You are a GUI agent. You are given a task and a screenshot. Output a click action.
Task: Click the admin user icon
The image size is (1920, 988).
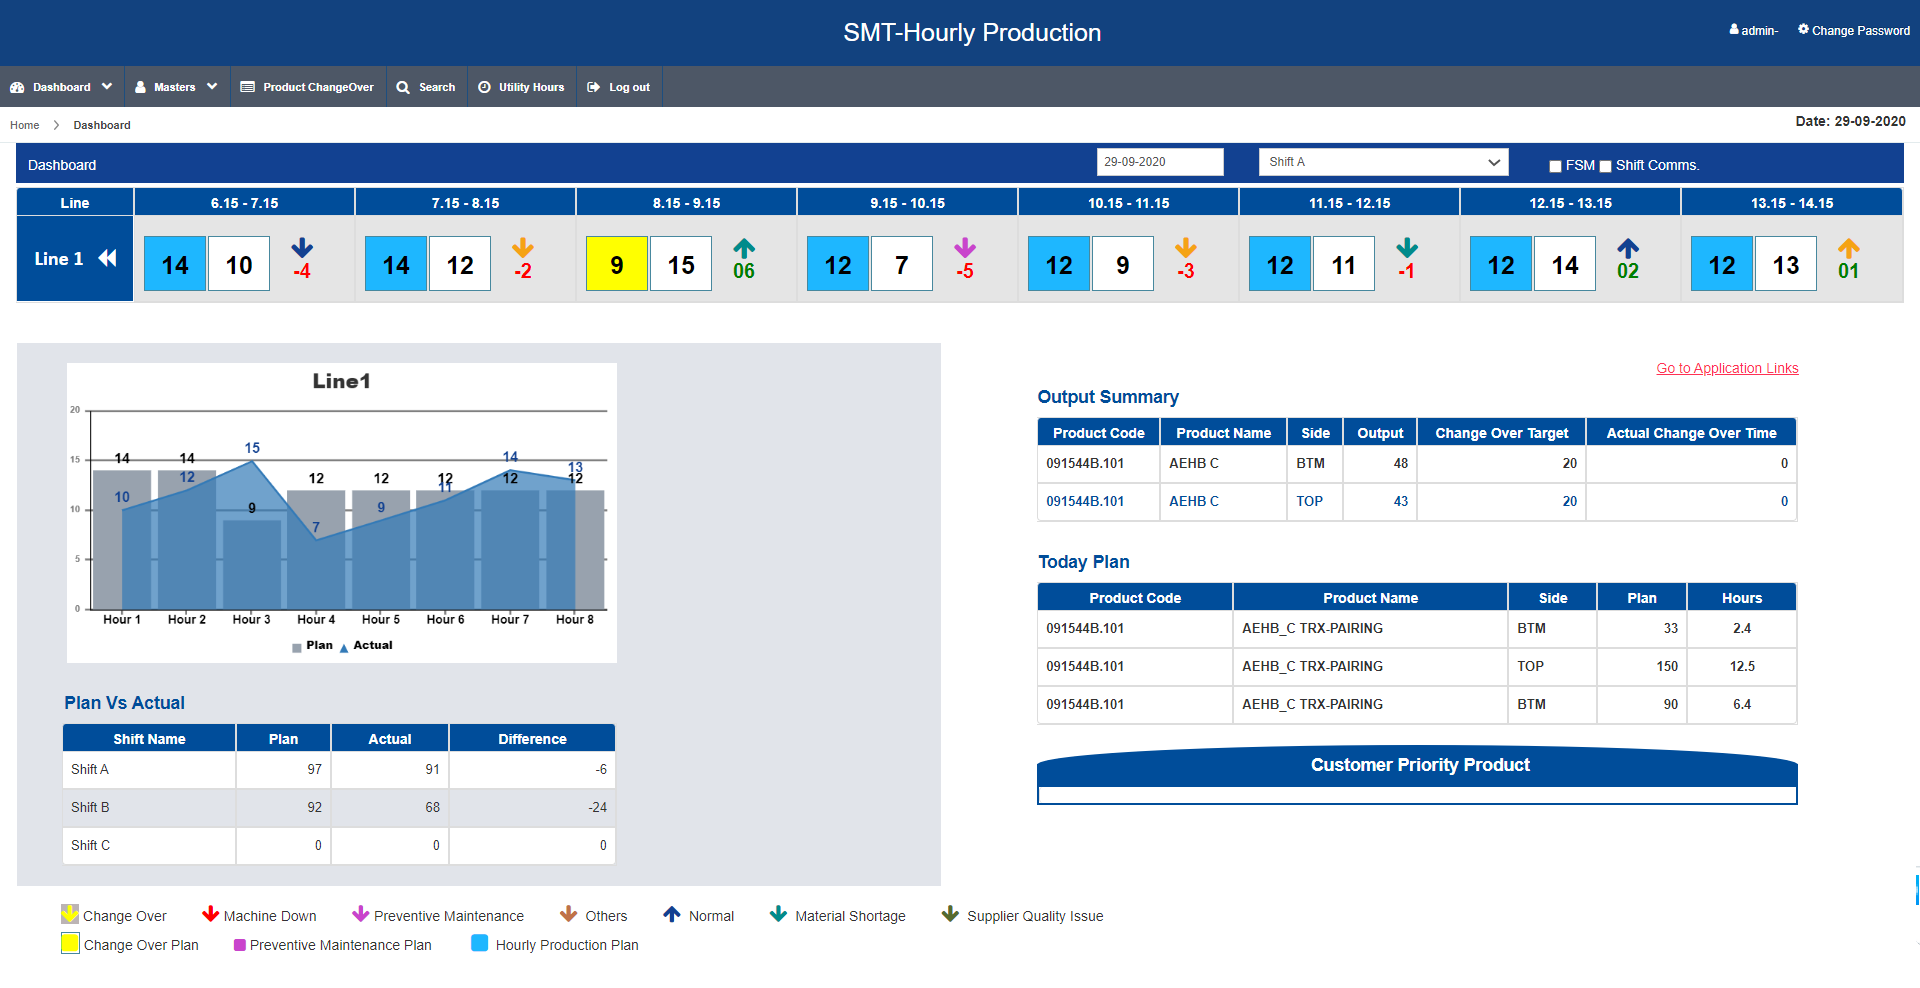1734,30
